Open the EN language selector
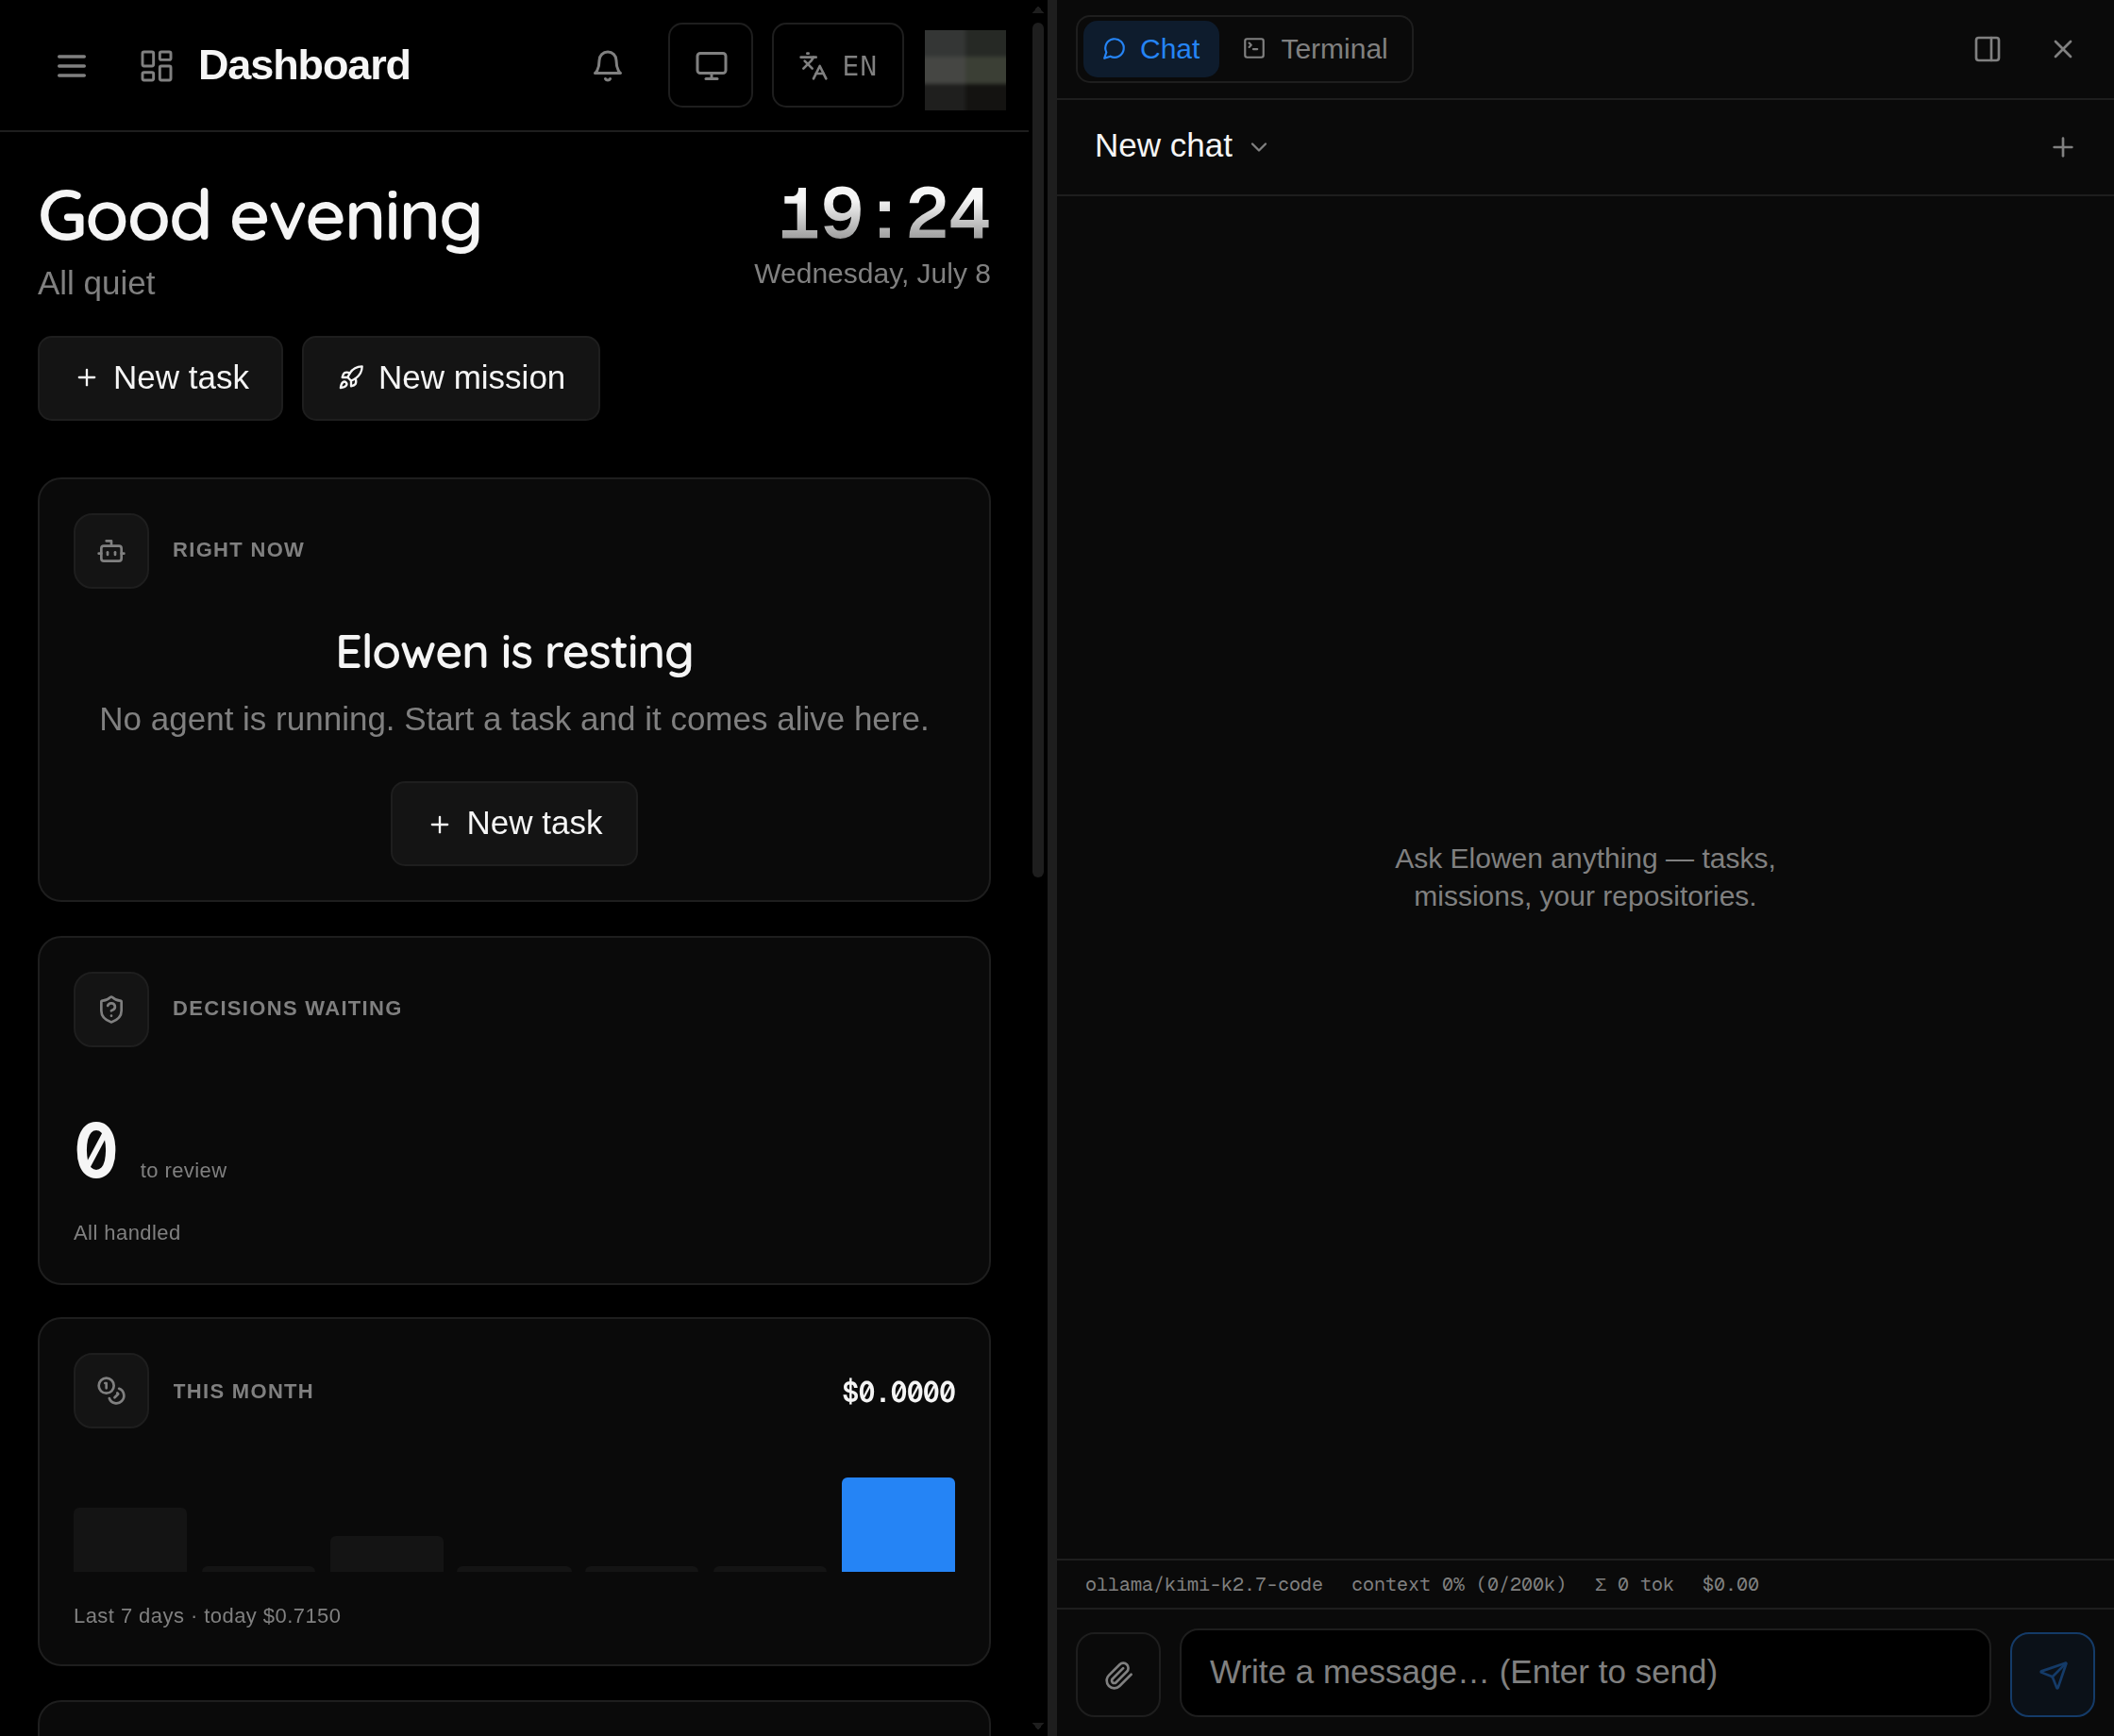Screen dimensions: 2114x1736 pyautogui.click(x=838, y=66)
